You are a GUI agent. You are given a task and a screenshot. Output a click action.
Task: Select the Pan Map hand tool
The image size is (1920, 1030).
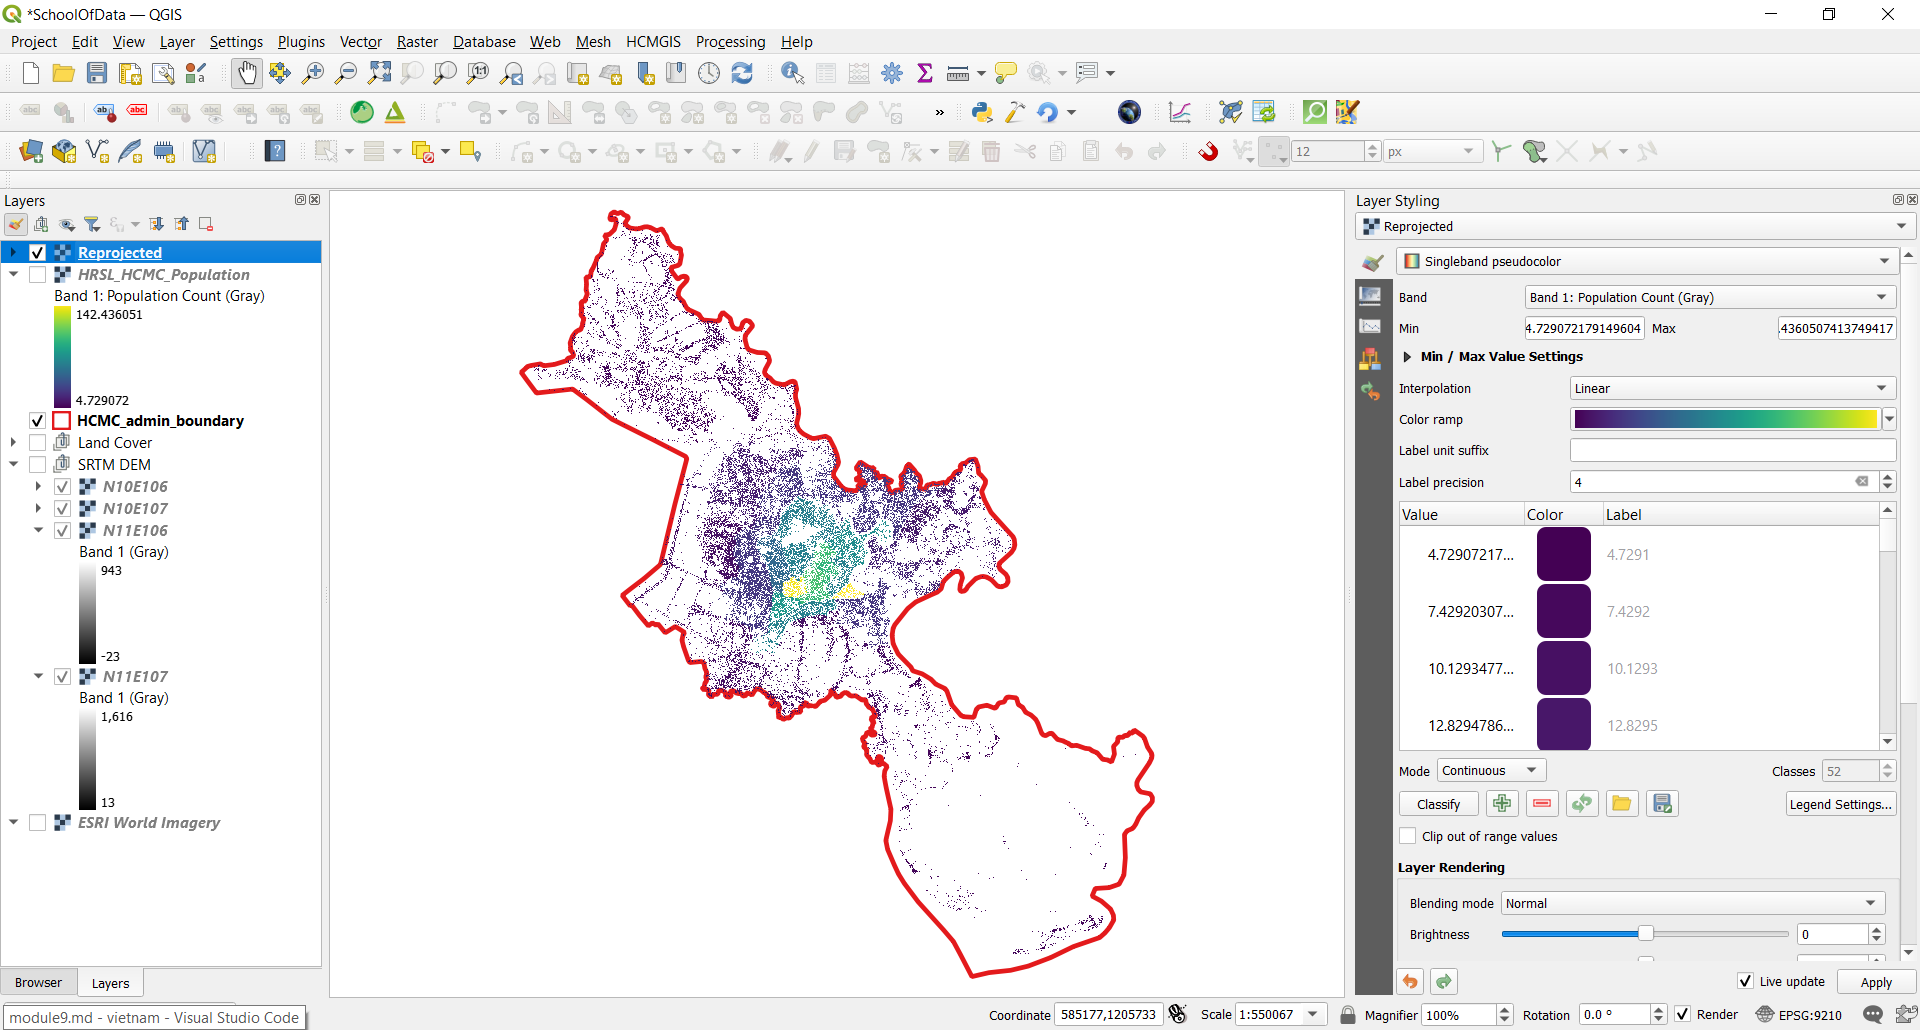(246, 73)
